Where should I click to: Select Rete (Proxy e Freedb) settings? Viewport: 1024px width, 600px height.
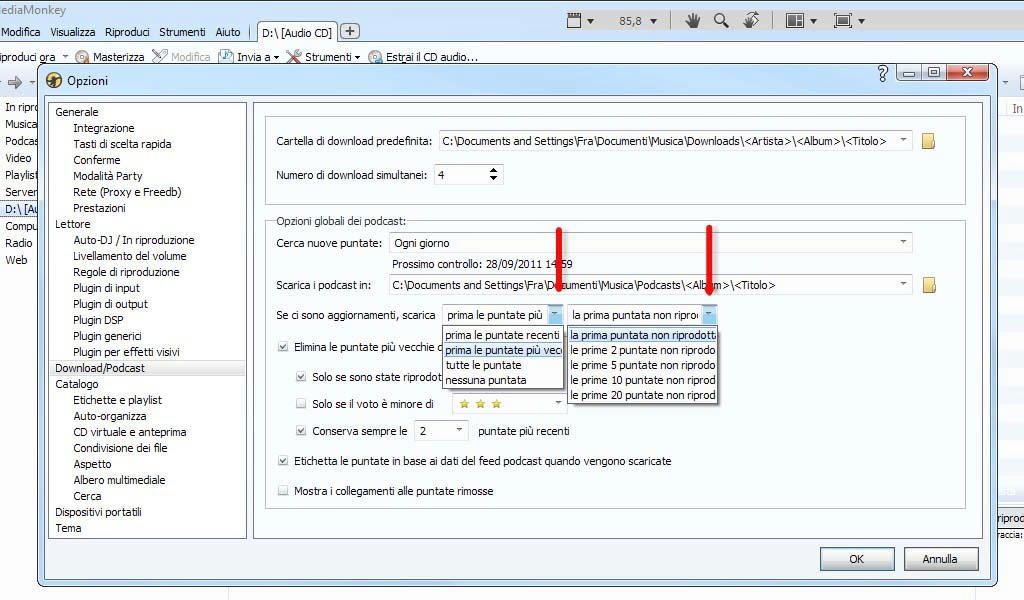[x=127, y=192]
